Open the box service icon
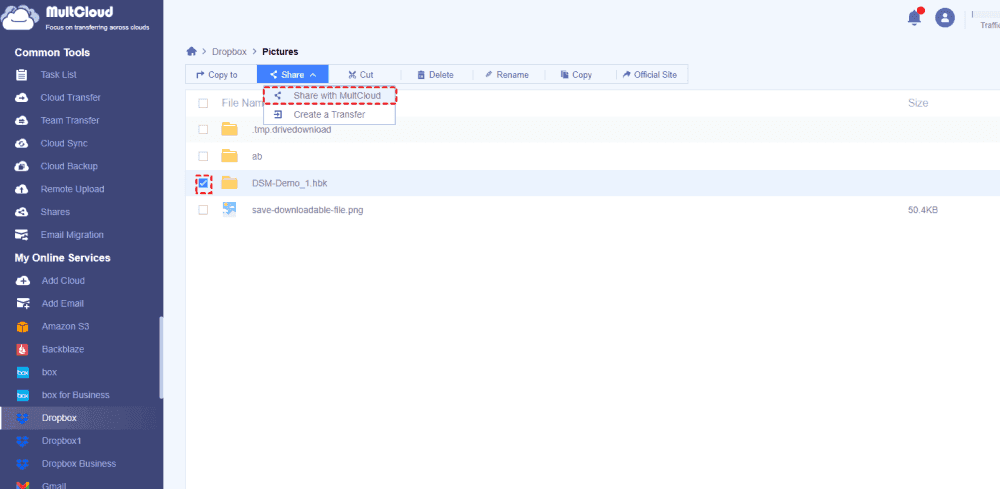This screenshot has width=1000, height=489. [22, 372]
